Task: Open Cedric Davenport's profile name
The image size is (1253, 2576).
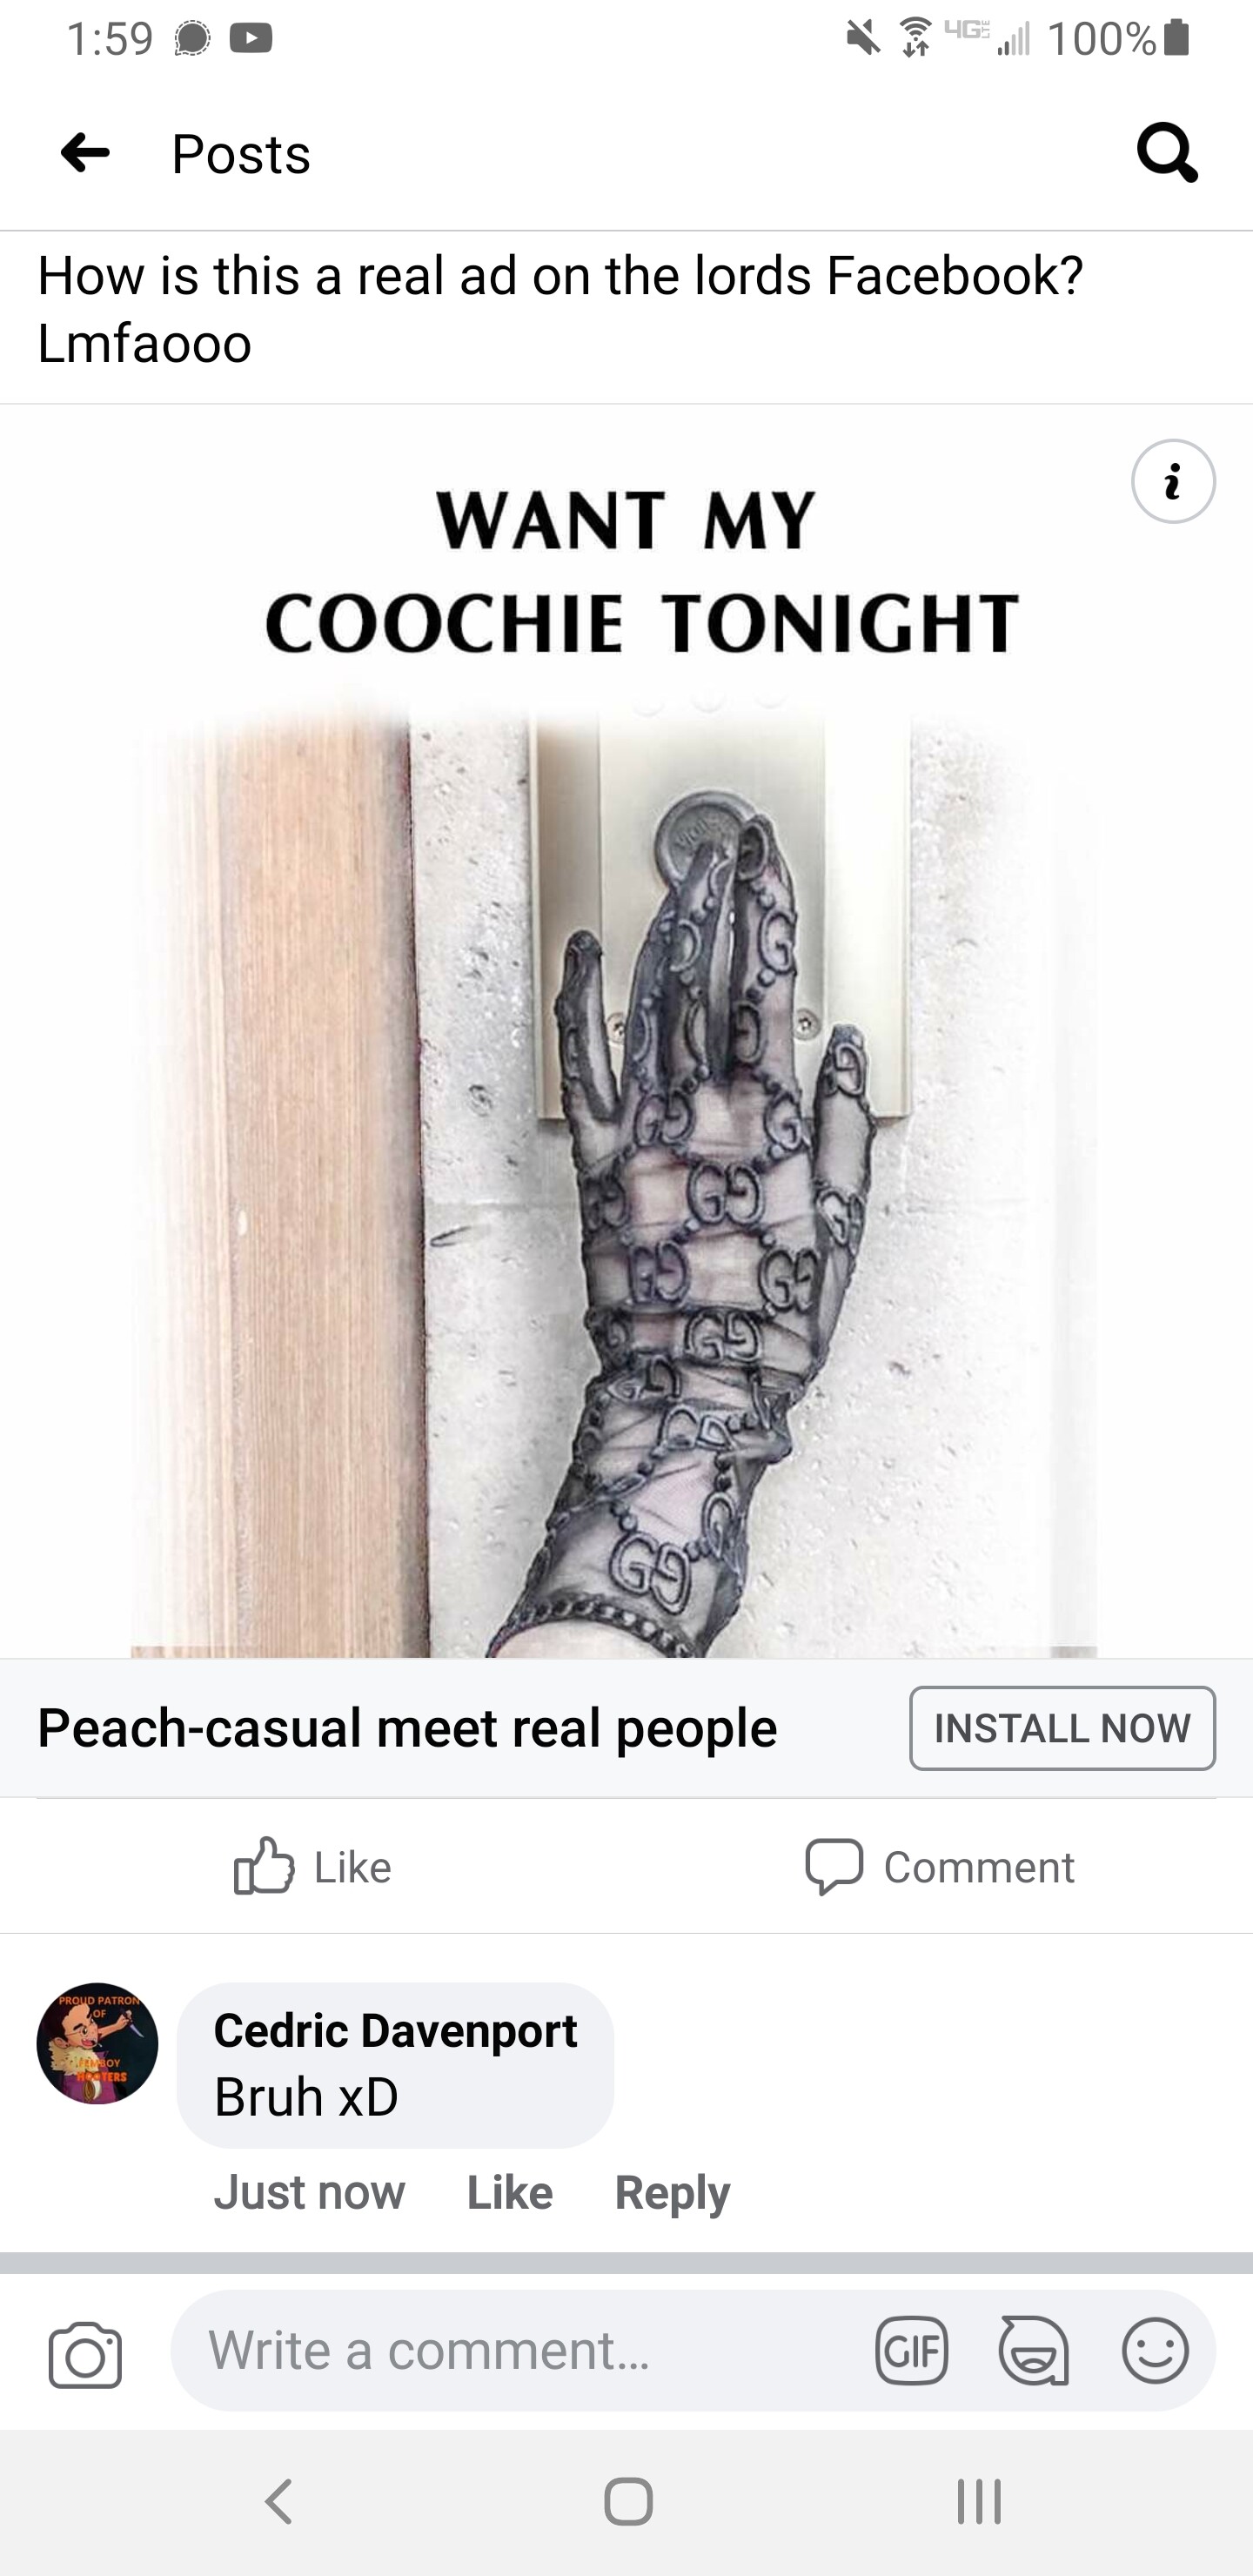Action: [x=395, y=2030]
